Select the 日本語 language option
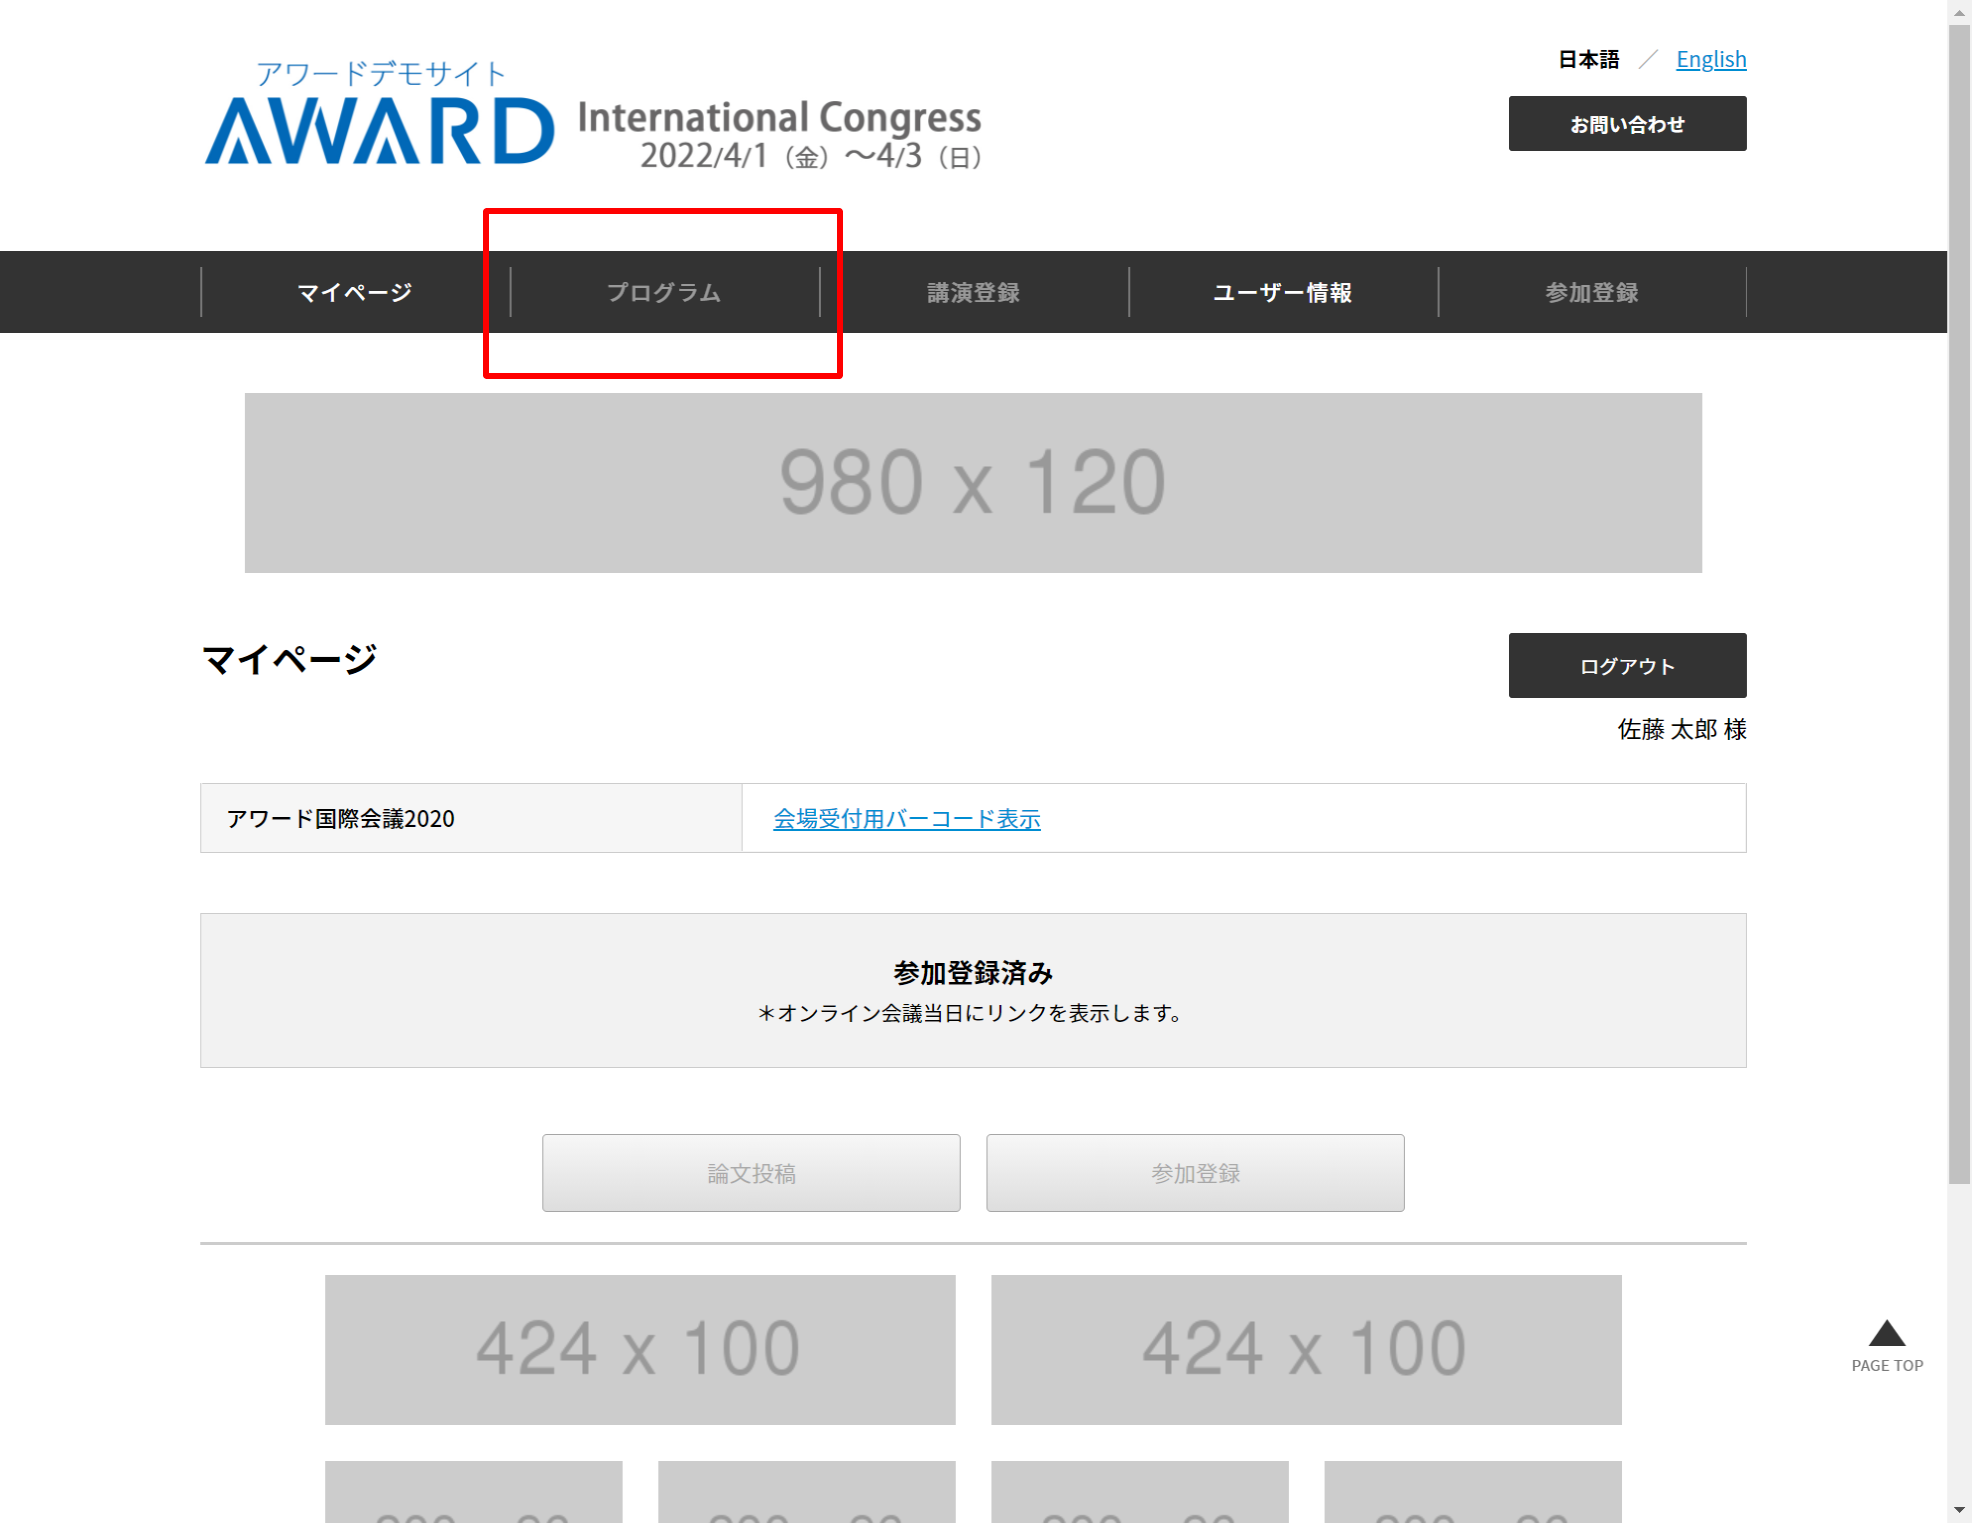The height and width of the screenshot is (1523, 1972). tap(1588, 59)
